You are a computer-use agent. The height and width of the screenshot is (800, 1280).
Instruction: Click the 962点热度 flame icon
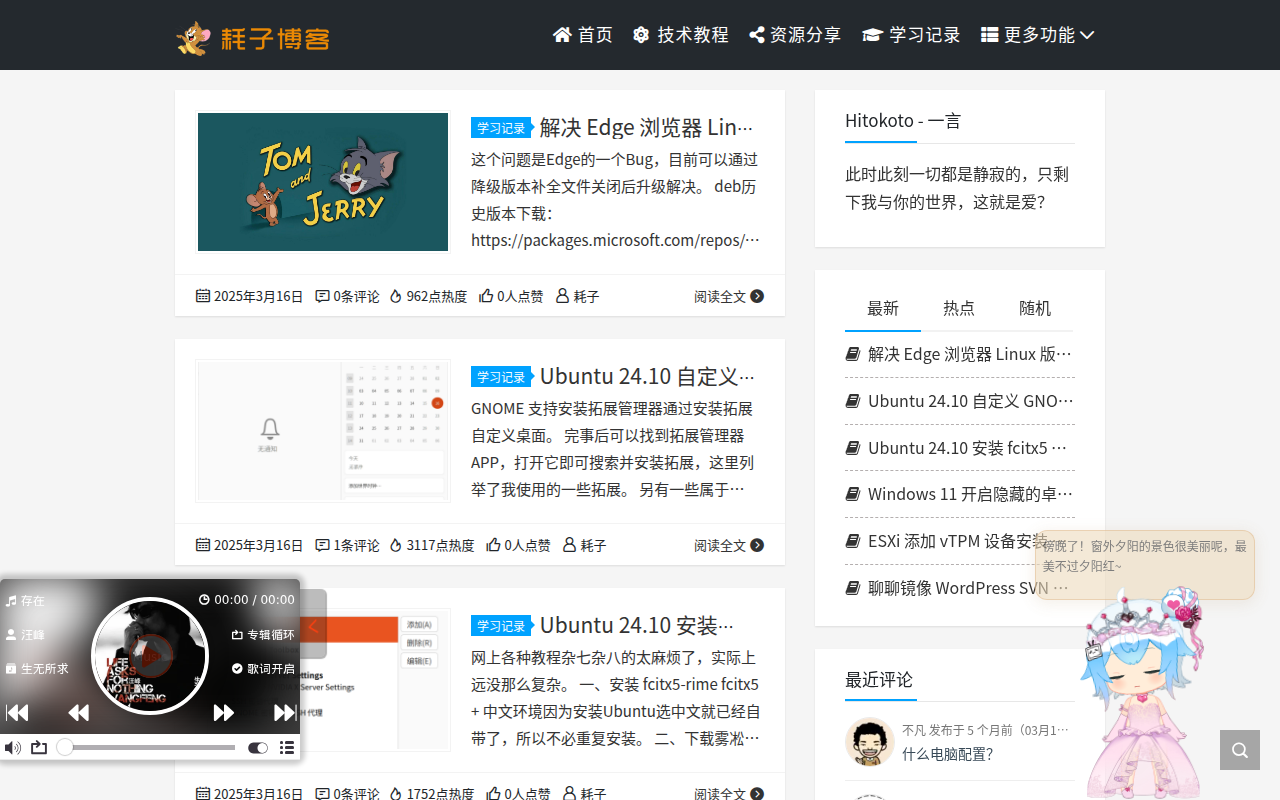(x=395, y=296)
